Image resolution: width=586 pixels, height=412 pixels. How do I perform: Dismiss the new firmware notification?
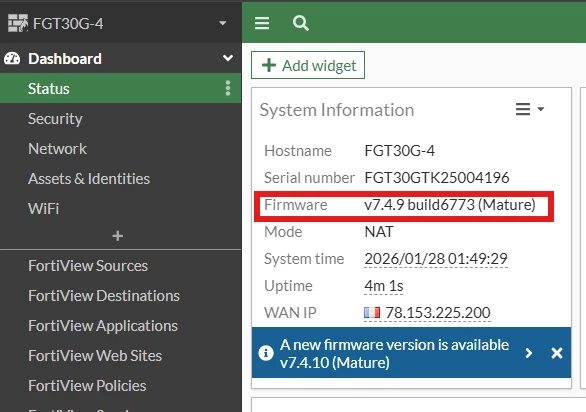(x=557, y=353)
